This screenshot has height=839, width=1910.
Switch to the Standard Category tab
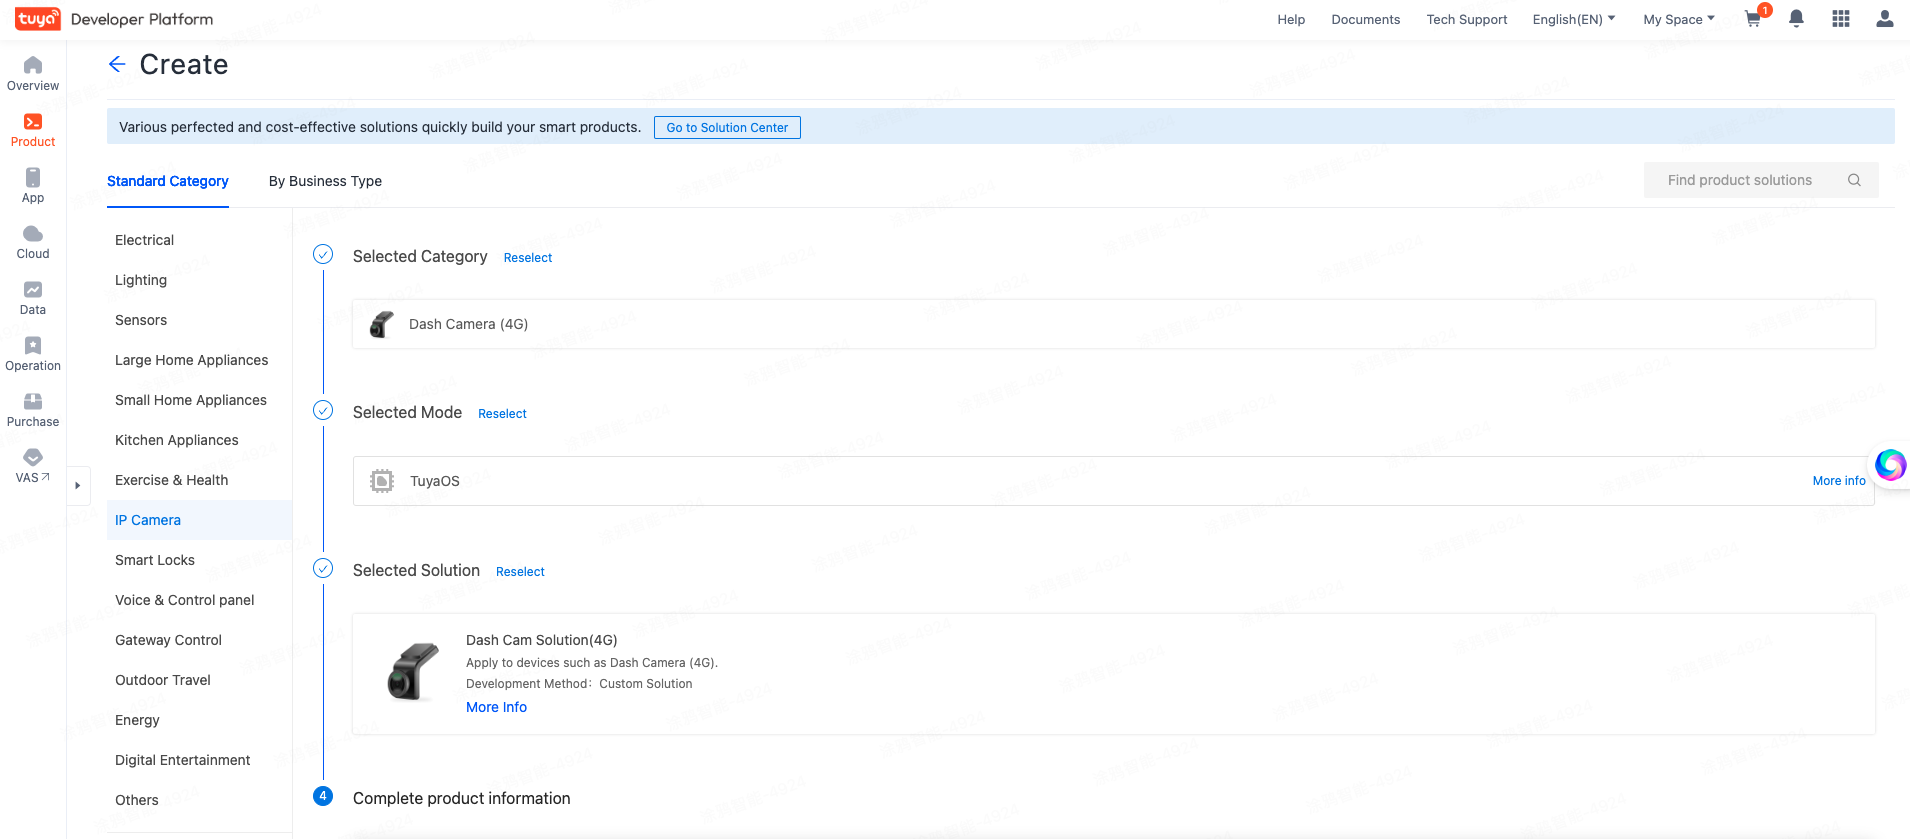coord(168,181)
